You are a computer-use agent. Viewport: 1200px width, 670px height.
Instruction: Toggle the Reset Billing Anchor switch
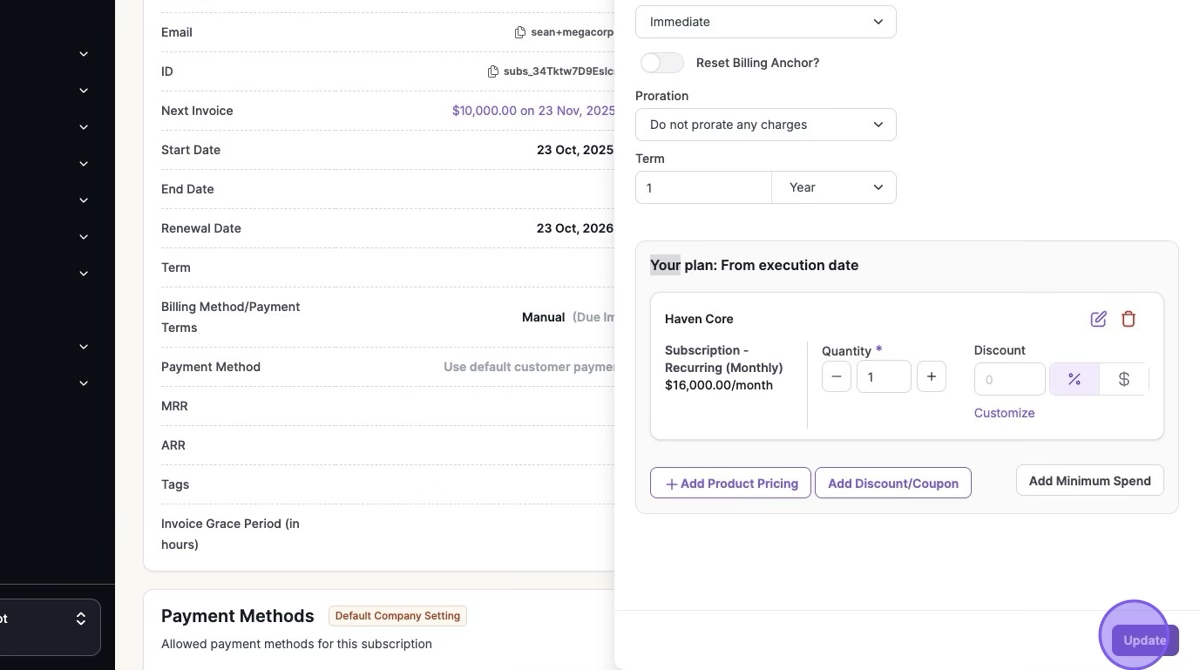click(661, 63)
